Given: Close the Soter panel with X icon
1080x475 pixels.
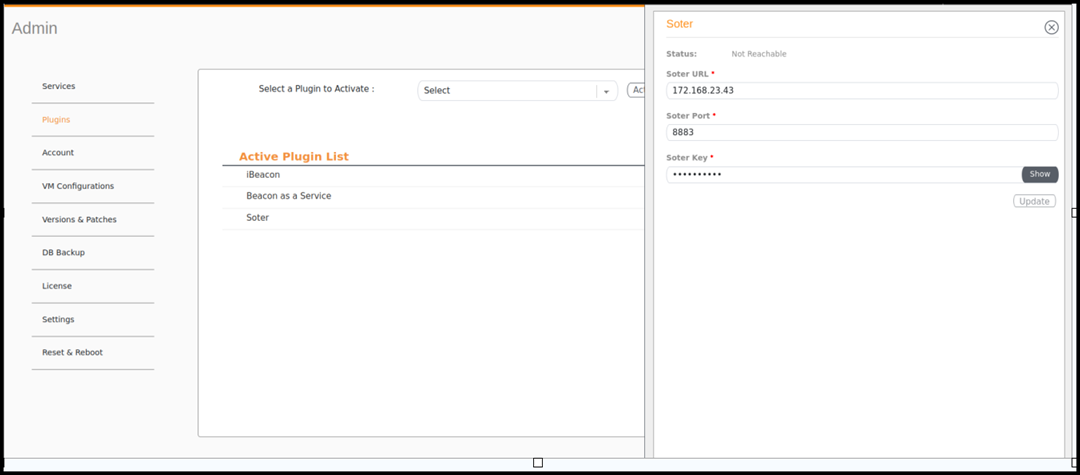Looking at the screenshot, I should click(1051, 27).
